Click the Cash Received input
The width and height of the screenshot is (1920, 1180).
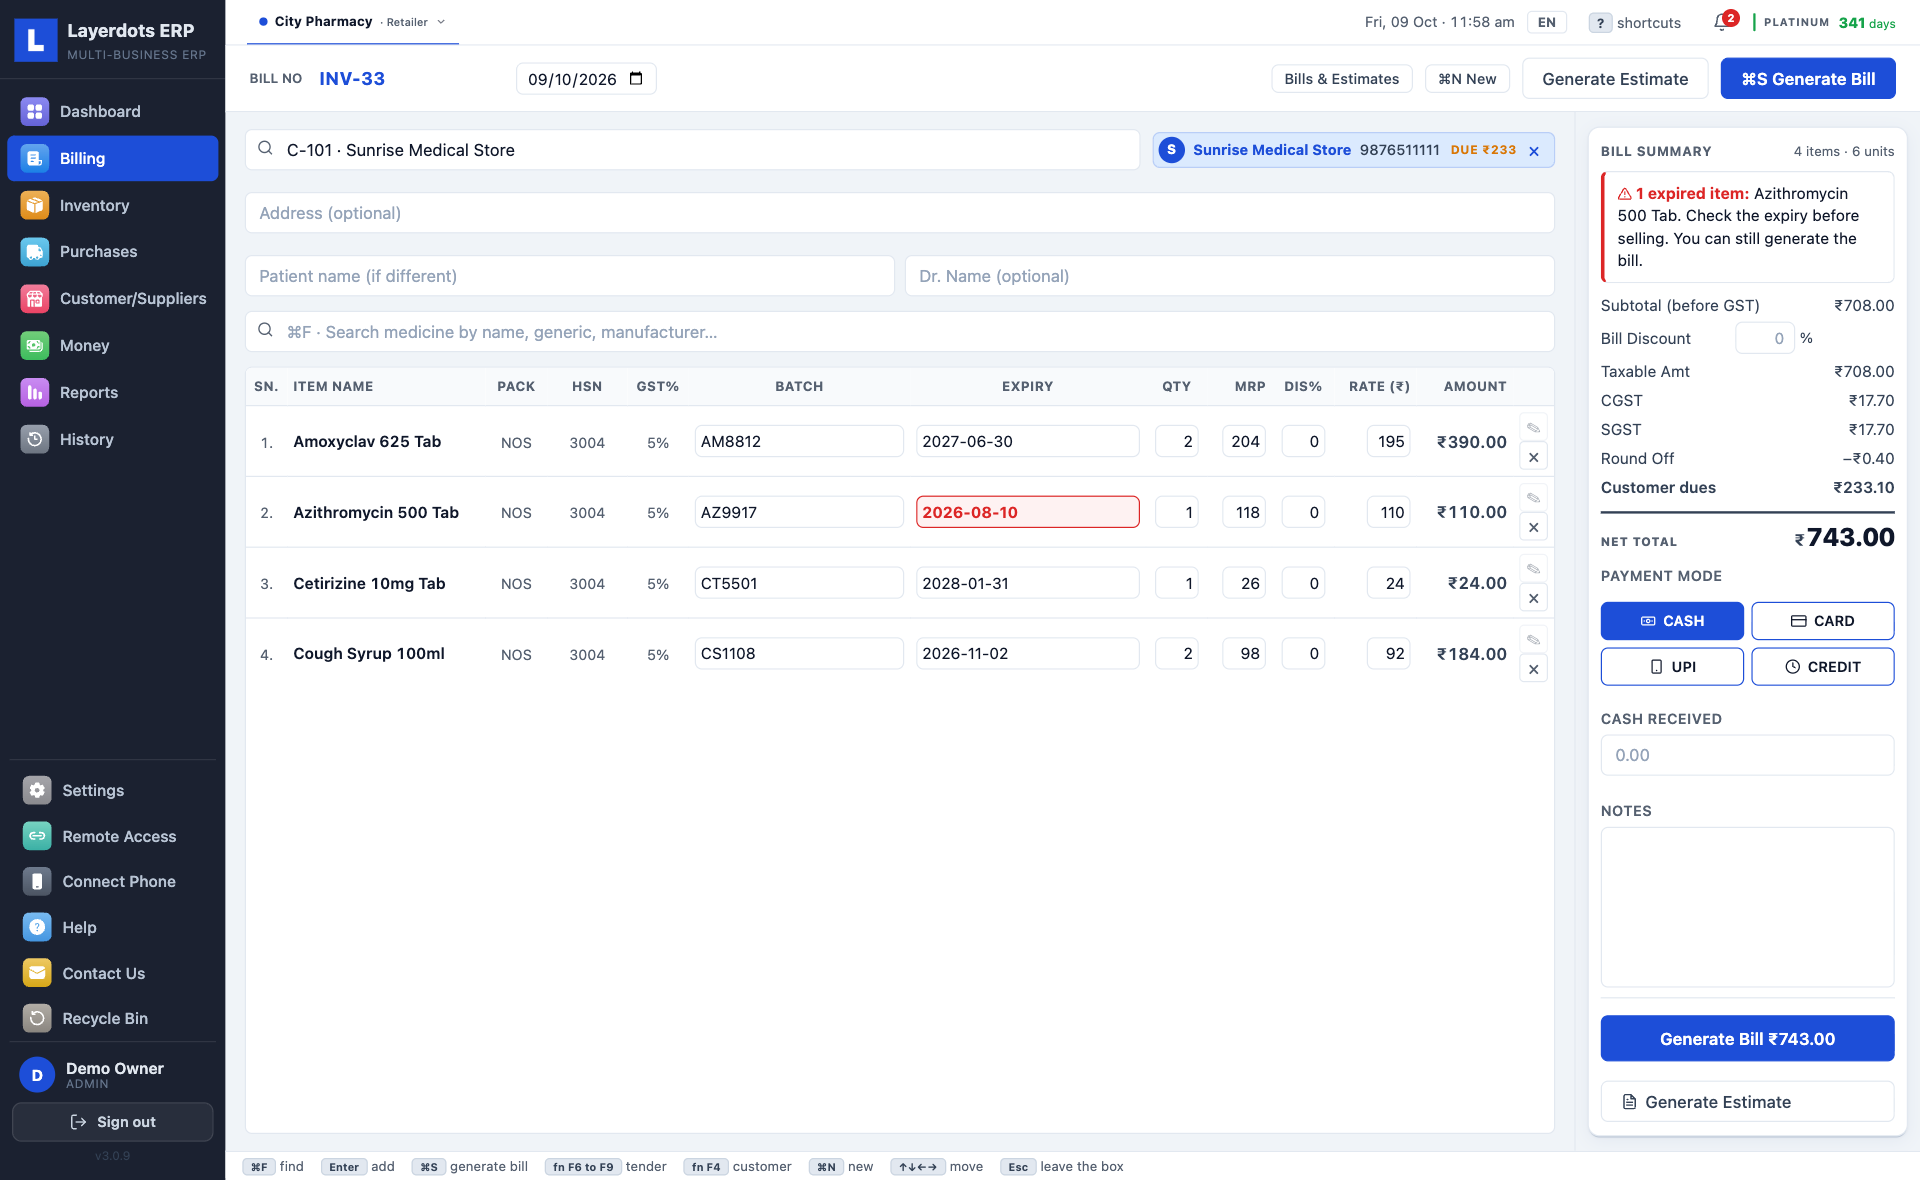(1747, 755)
